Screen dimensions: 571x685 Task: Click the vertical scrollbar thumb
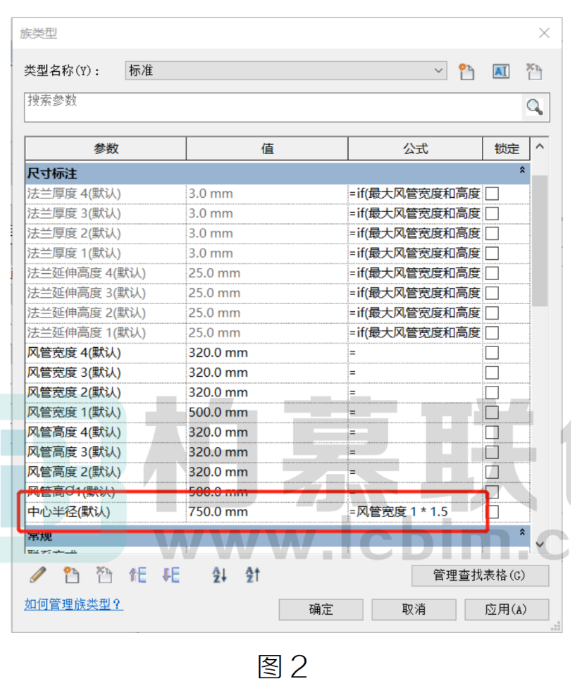pyautogui.click(x=540, y=240)
